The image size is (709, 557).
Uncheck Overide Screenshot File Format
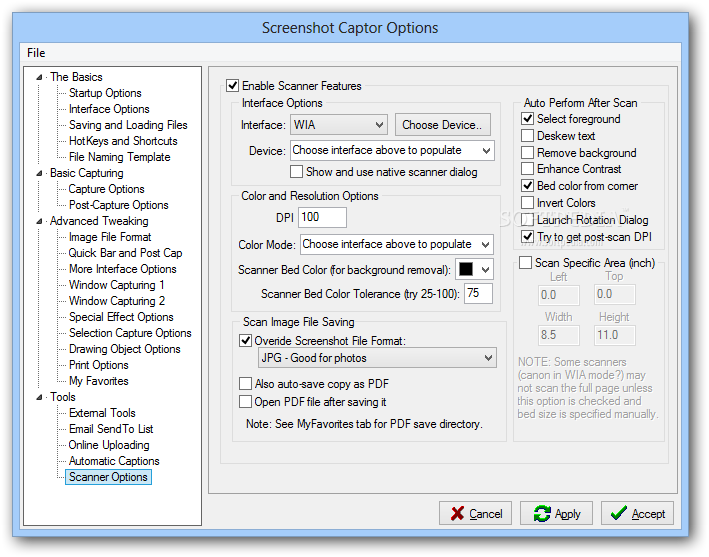(x=245, y=340)
